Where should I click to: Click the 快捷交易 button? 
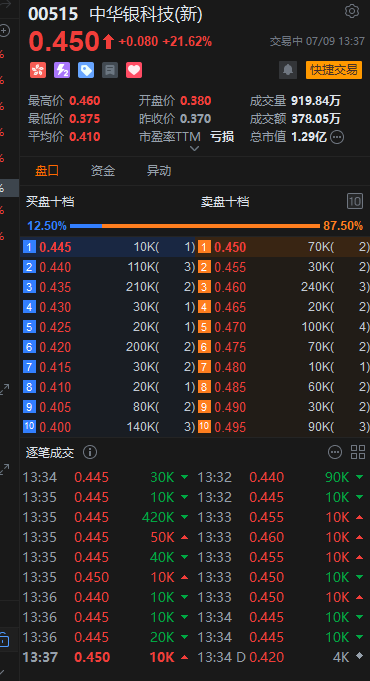(334, 70)
